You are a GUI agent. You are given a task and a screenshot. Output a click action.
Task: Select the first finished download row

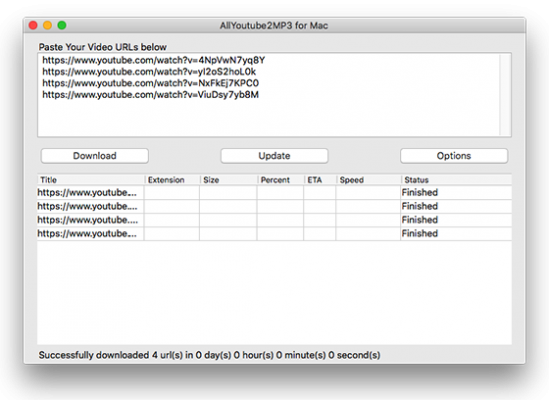[274, 193]
